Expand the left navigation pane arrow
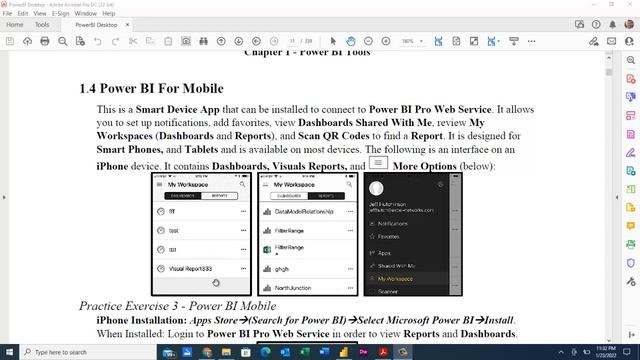640x360 pixels. click(x=4, y=197)
